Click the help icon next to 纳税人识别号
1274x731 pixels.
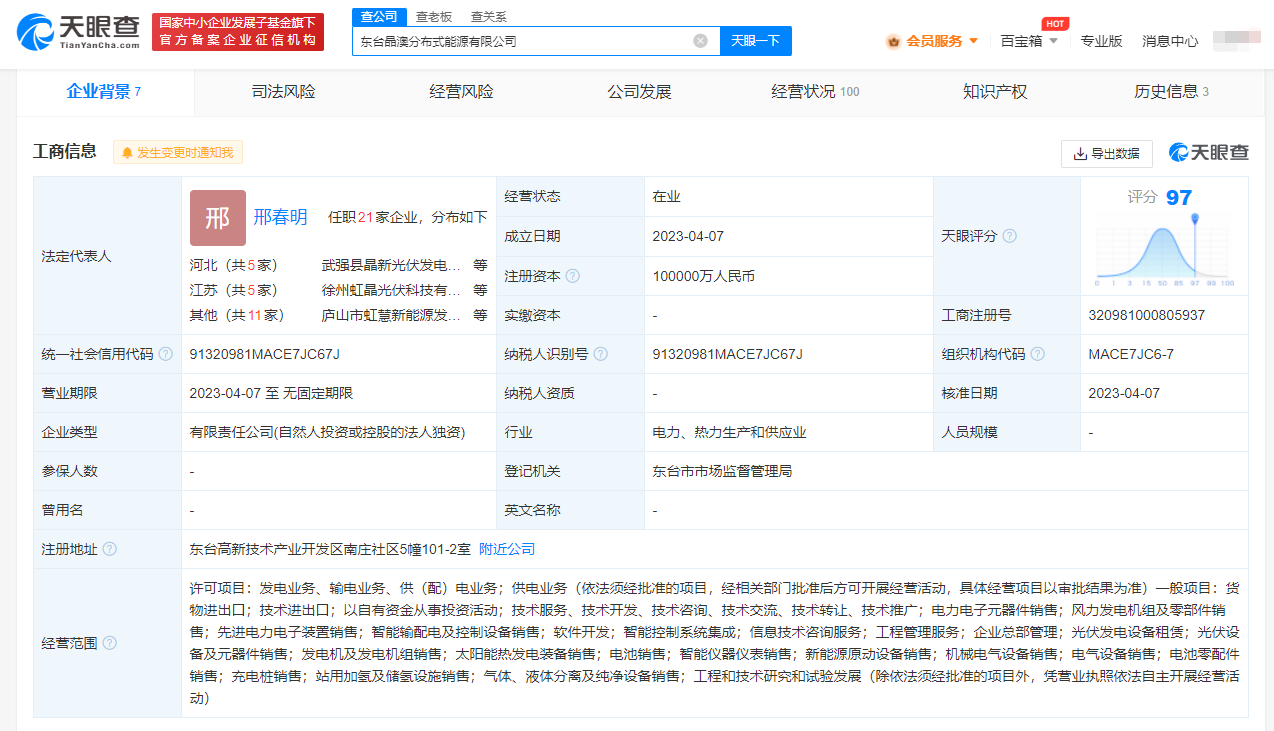[x=600, y=354]
